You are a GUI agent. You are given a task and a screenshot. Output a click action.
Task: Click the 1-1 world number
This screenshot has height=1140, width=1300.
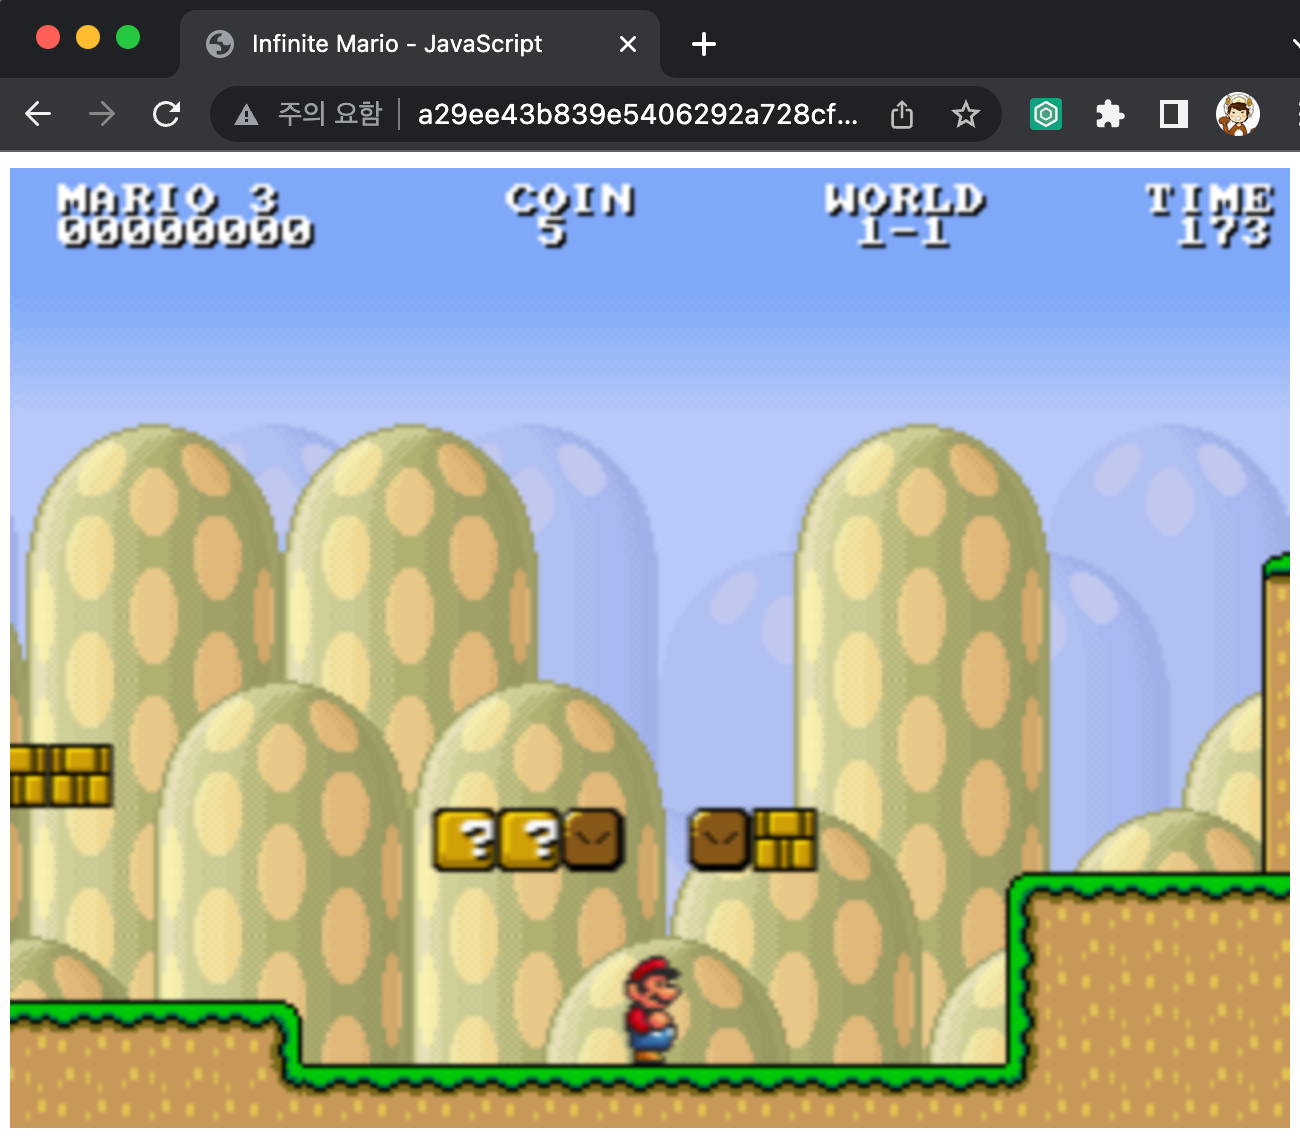tap(904, 232)
